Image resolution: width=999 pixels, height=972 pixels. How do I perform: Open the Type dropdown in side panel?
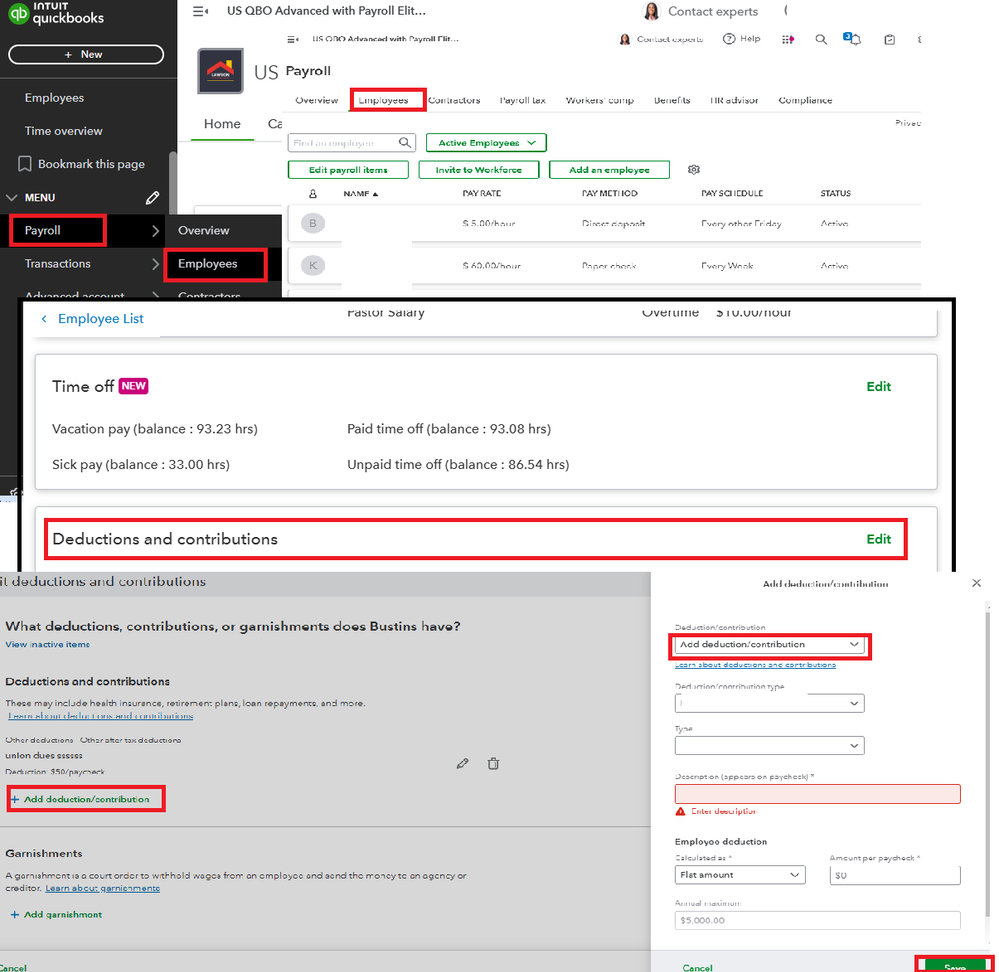pos(769,745)
